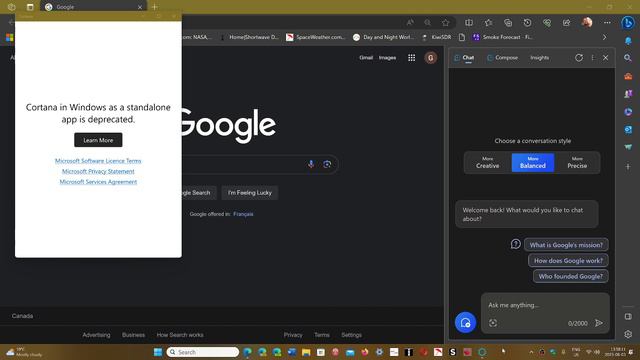Select More Precise conversation style

coord(577,162)
